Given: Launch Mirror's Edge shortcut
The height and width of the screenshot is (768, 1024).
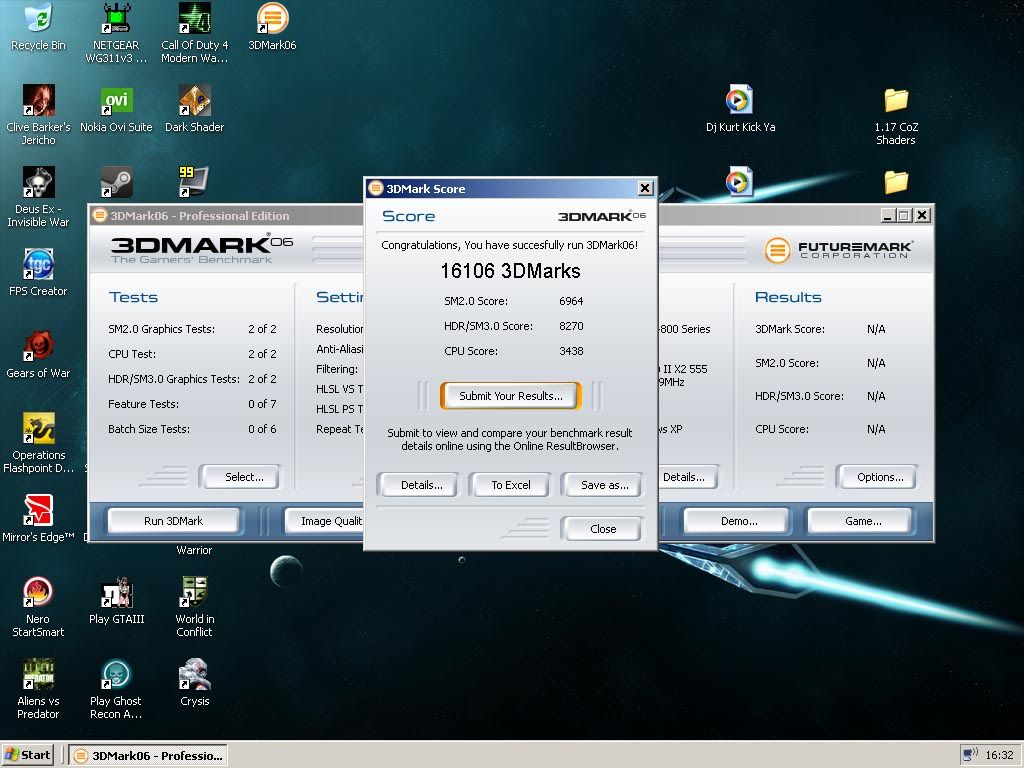Looking at the screenshot, I should click(38, 519).
